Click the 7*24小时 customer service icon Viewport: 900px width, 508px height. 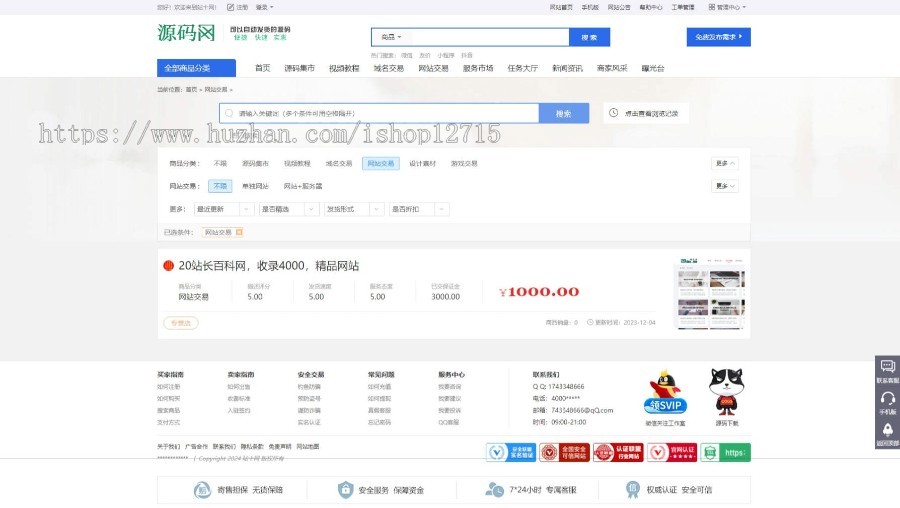pos(494,490)
